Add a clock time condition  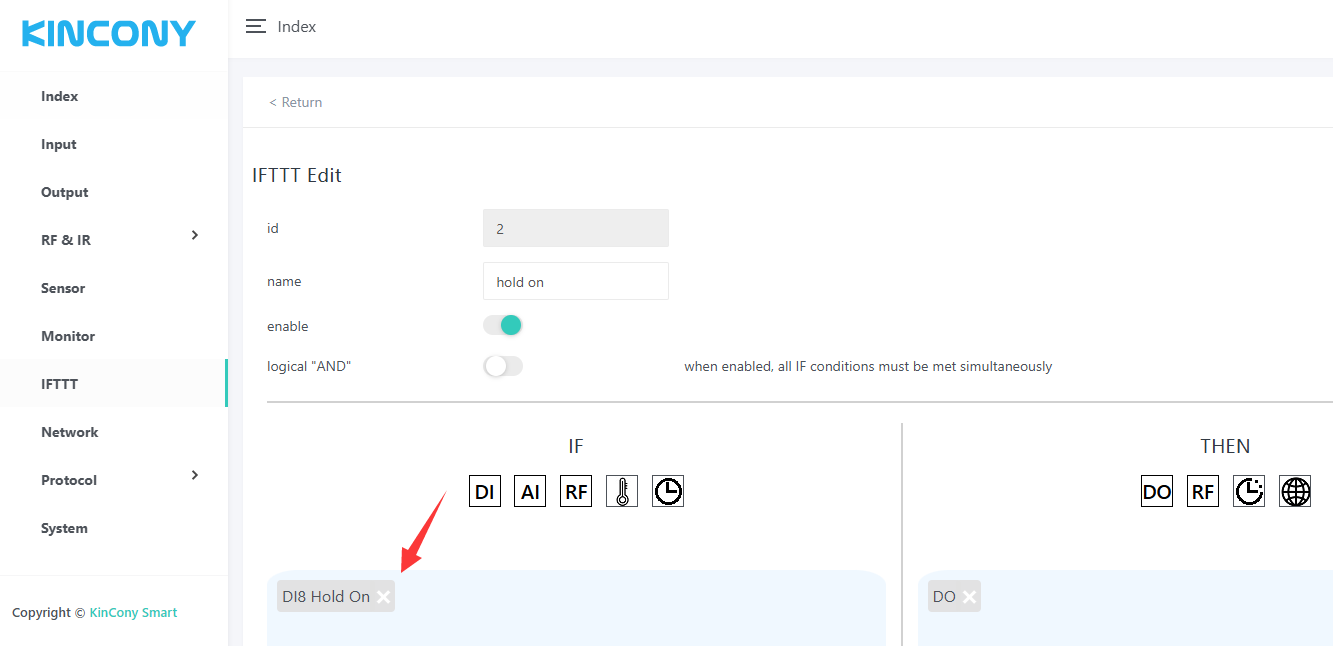click(x=668, y=492)
